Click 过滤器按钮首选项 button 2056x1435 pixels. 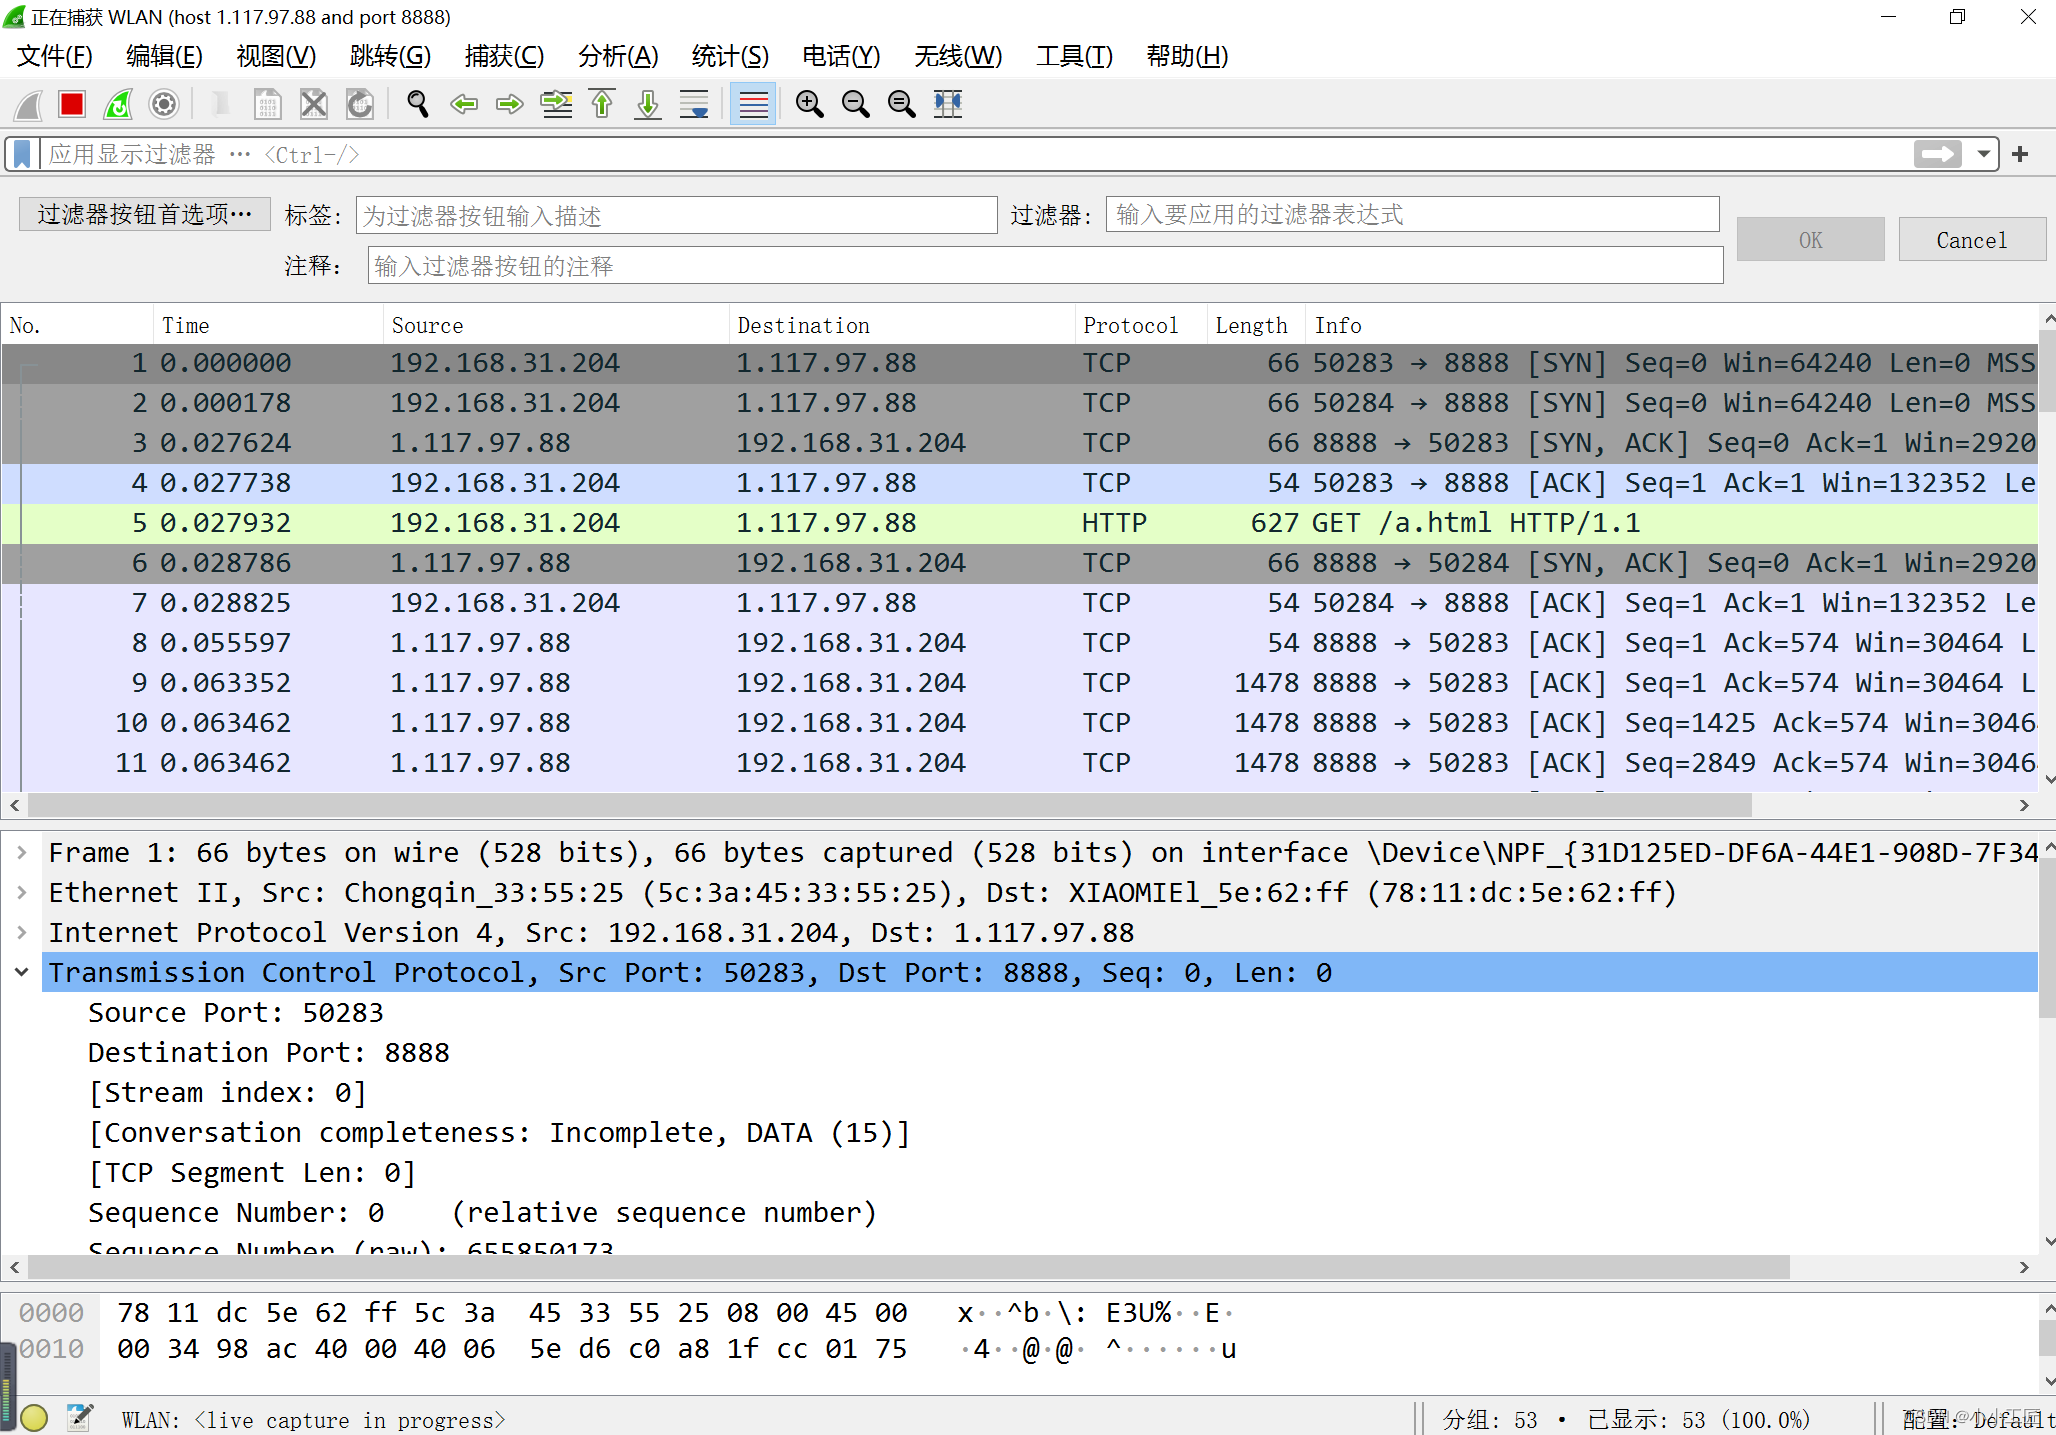(x=145, y=214)
